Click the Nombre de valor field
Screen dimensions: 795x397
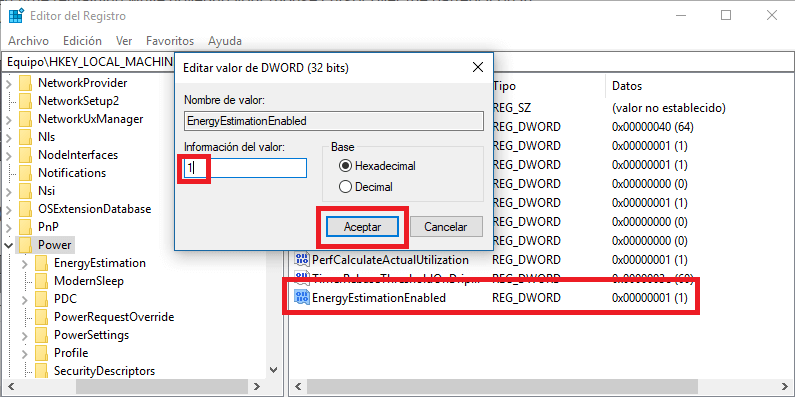tap(334, 121)
